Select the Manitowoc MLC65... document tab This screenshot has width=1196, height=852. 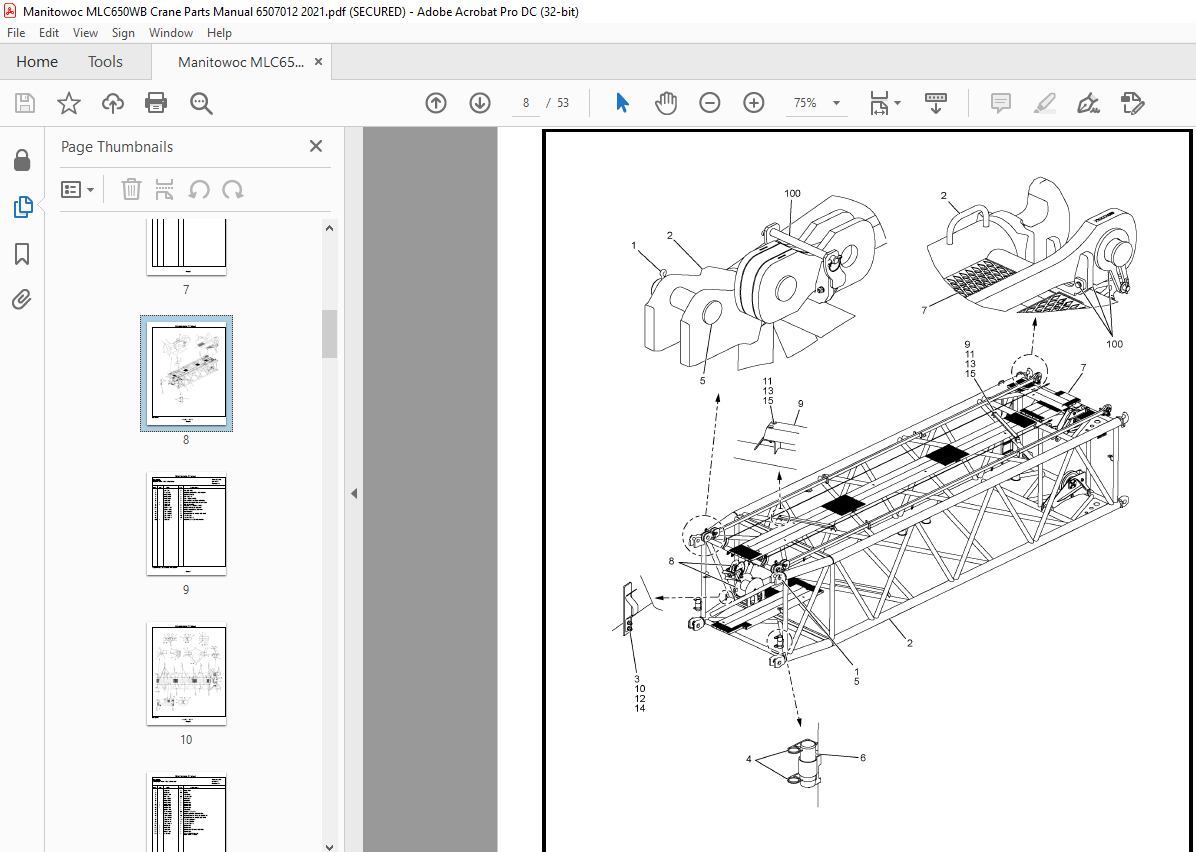[240, 62]
